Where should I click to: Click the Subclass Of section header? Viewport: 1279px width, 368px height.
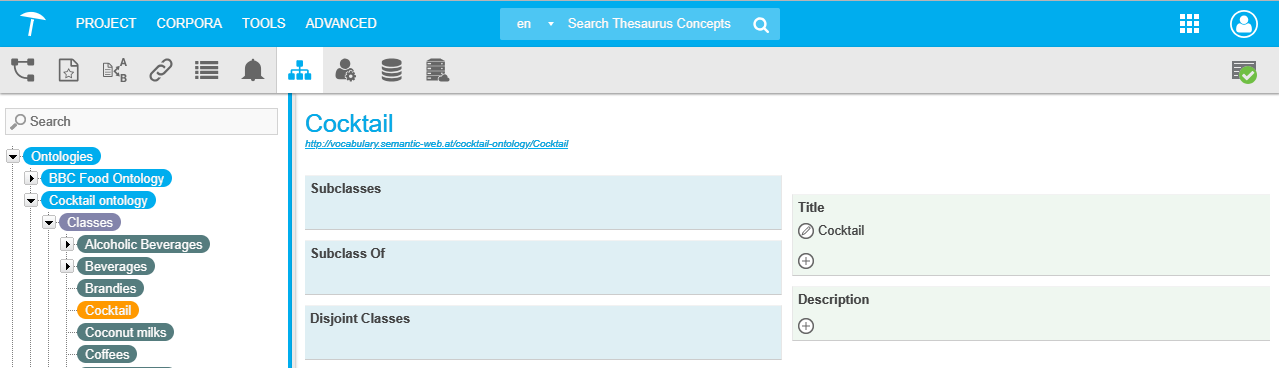point(348,253)
